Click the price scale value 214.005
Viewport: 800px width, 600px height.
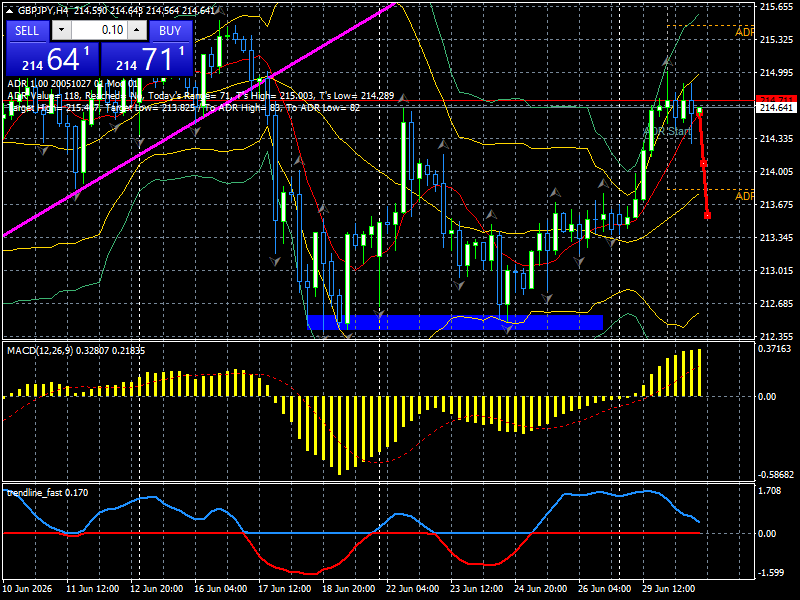(776, 171)
